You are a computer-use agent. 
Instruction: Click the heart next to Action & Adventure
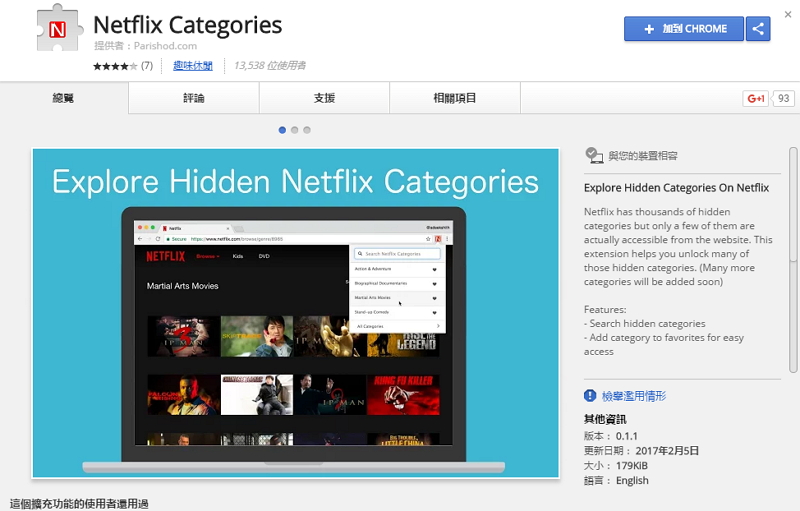(435, 269)
